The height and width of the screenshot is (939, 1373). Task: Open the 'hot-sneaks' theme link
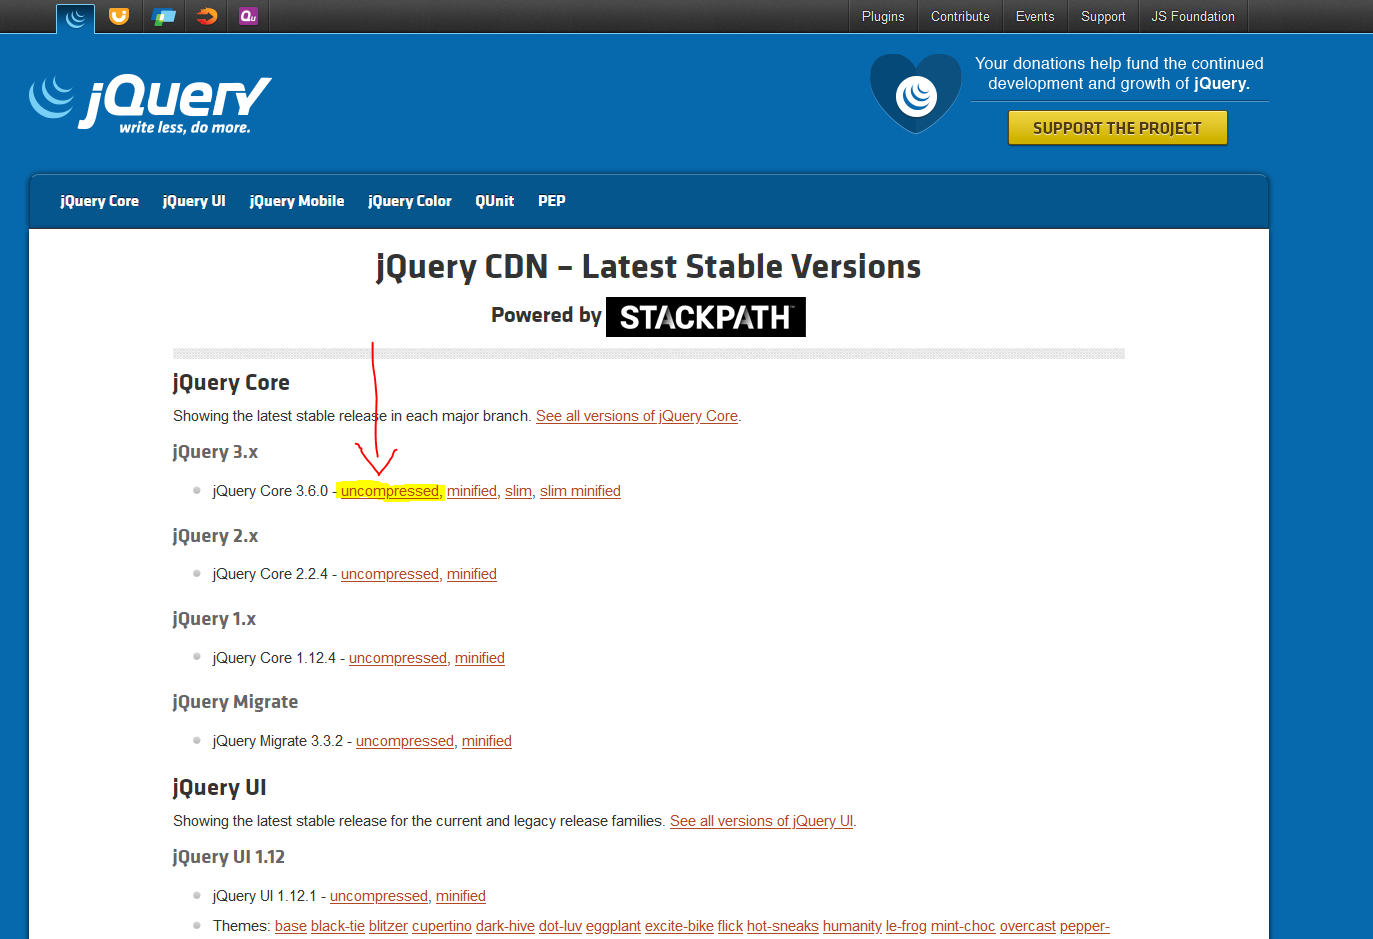click(x=783, y=926)
